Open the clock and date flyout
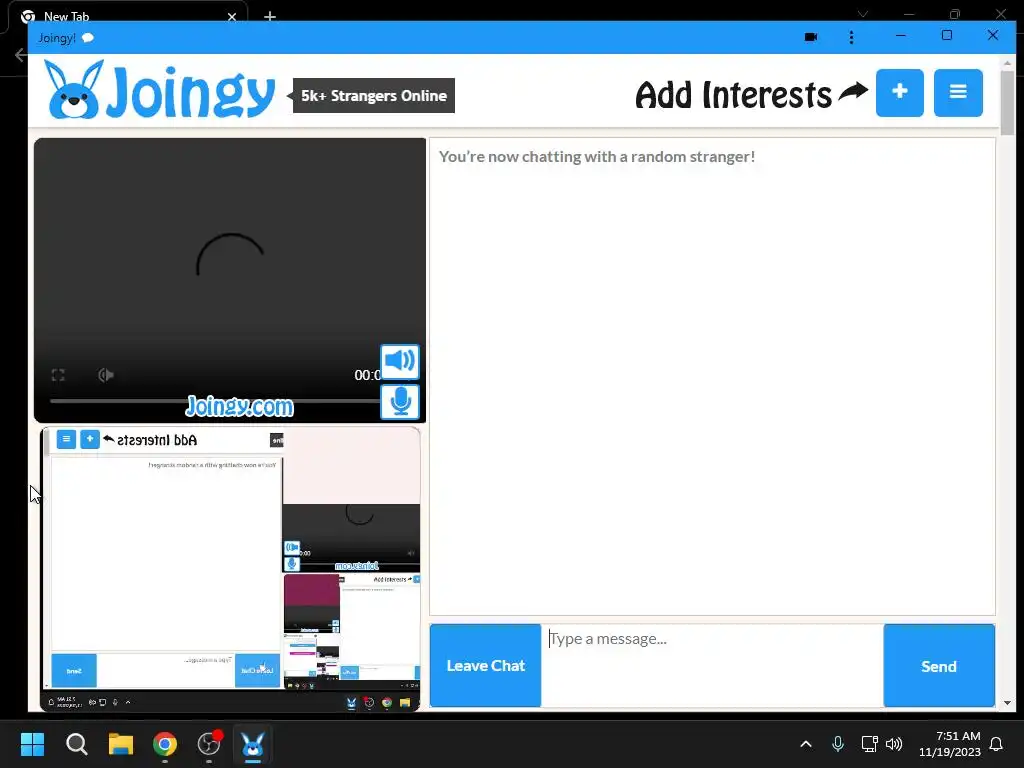The height and width of the screenshot is (768, 1024). (x=950, y=744)
